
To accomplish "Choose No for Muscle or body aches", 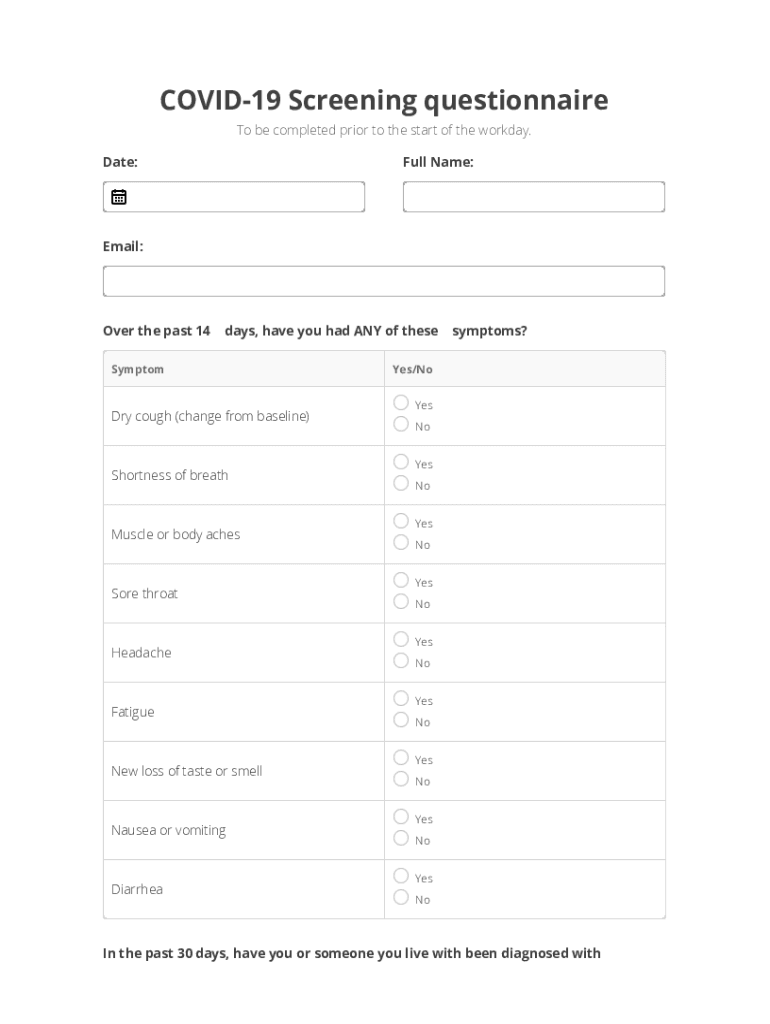I will click(401, 542).
